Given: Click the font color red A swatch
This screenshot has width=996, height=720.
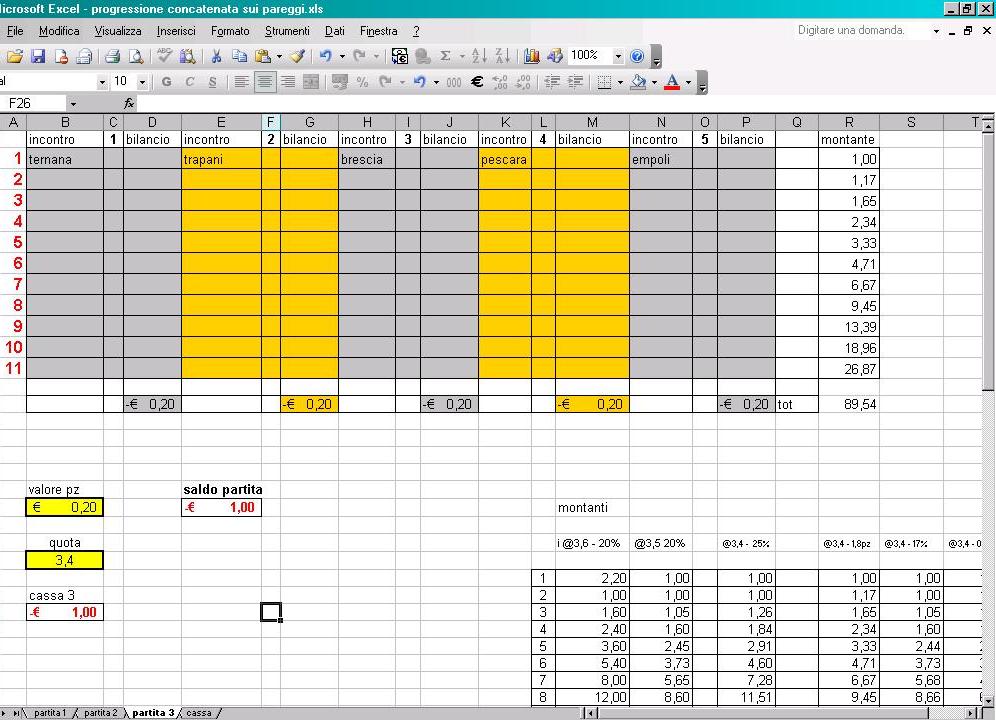Looking at the screenshot, I should [671, 82].
